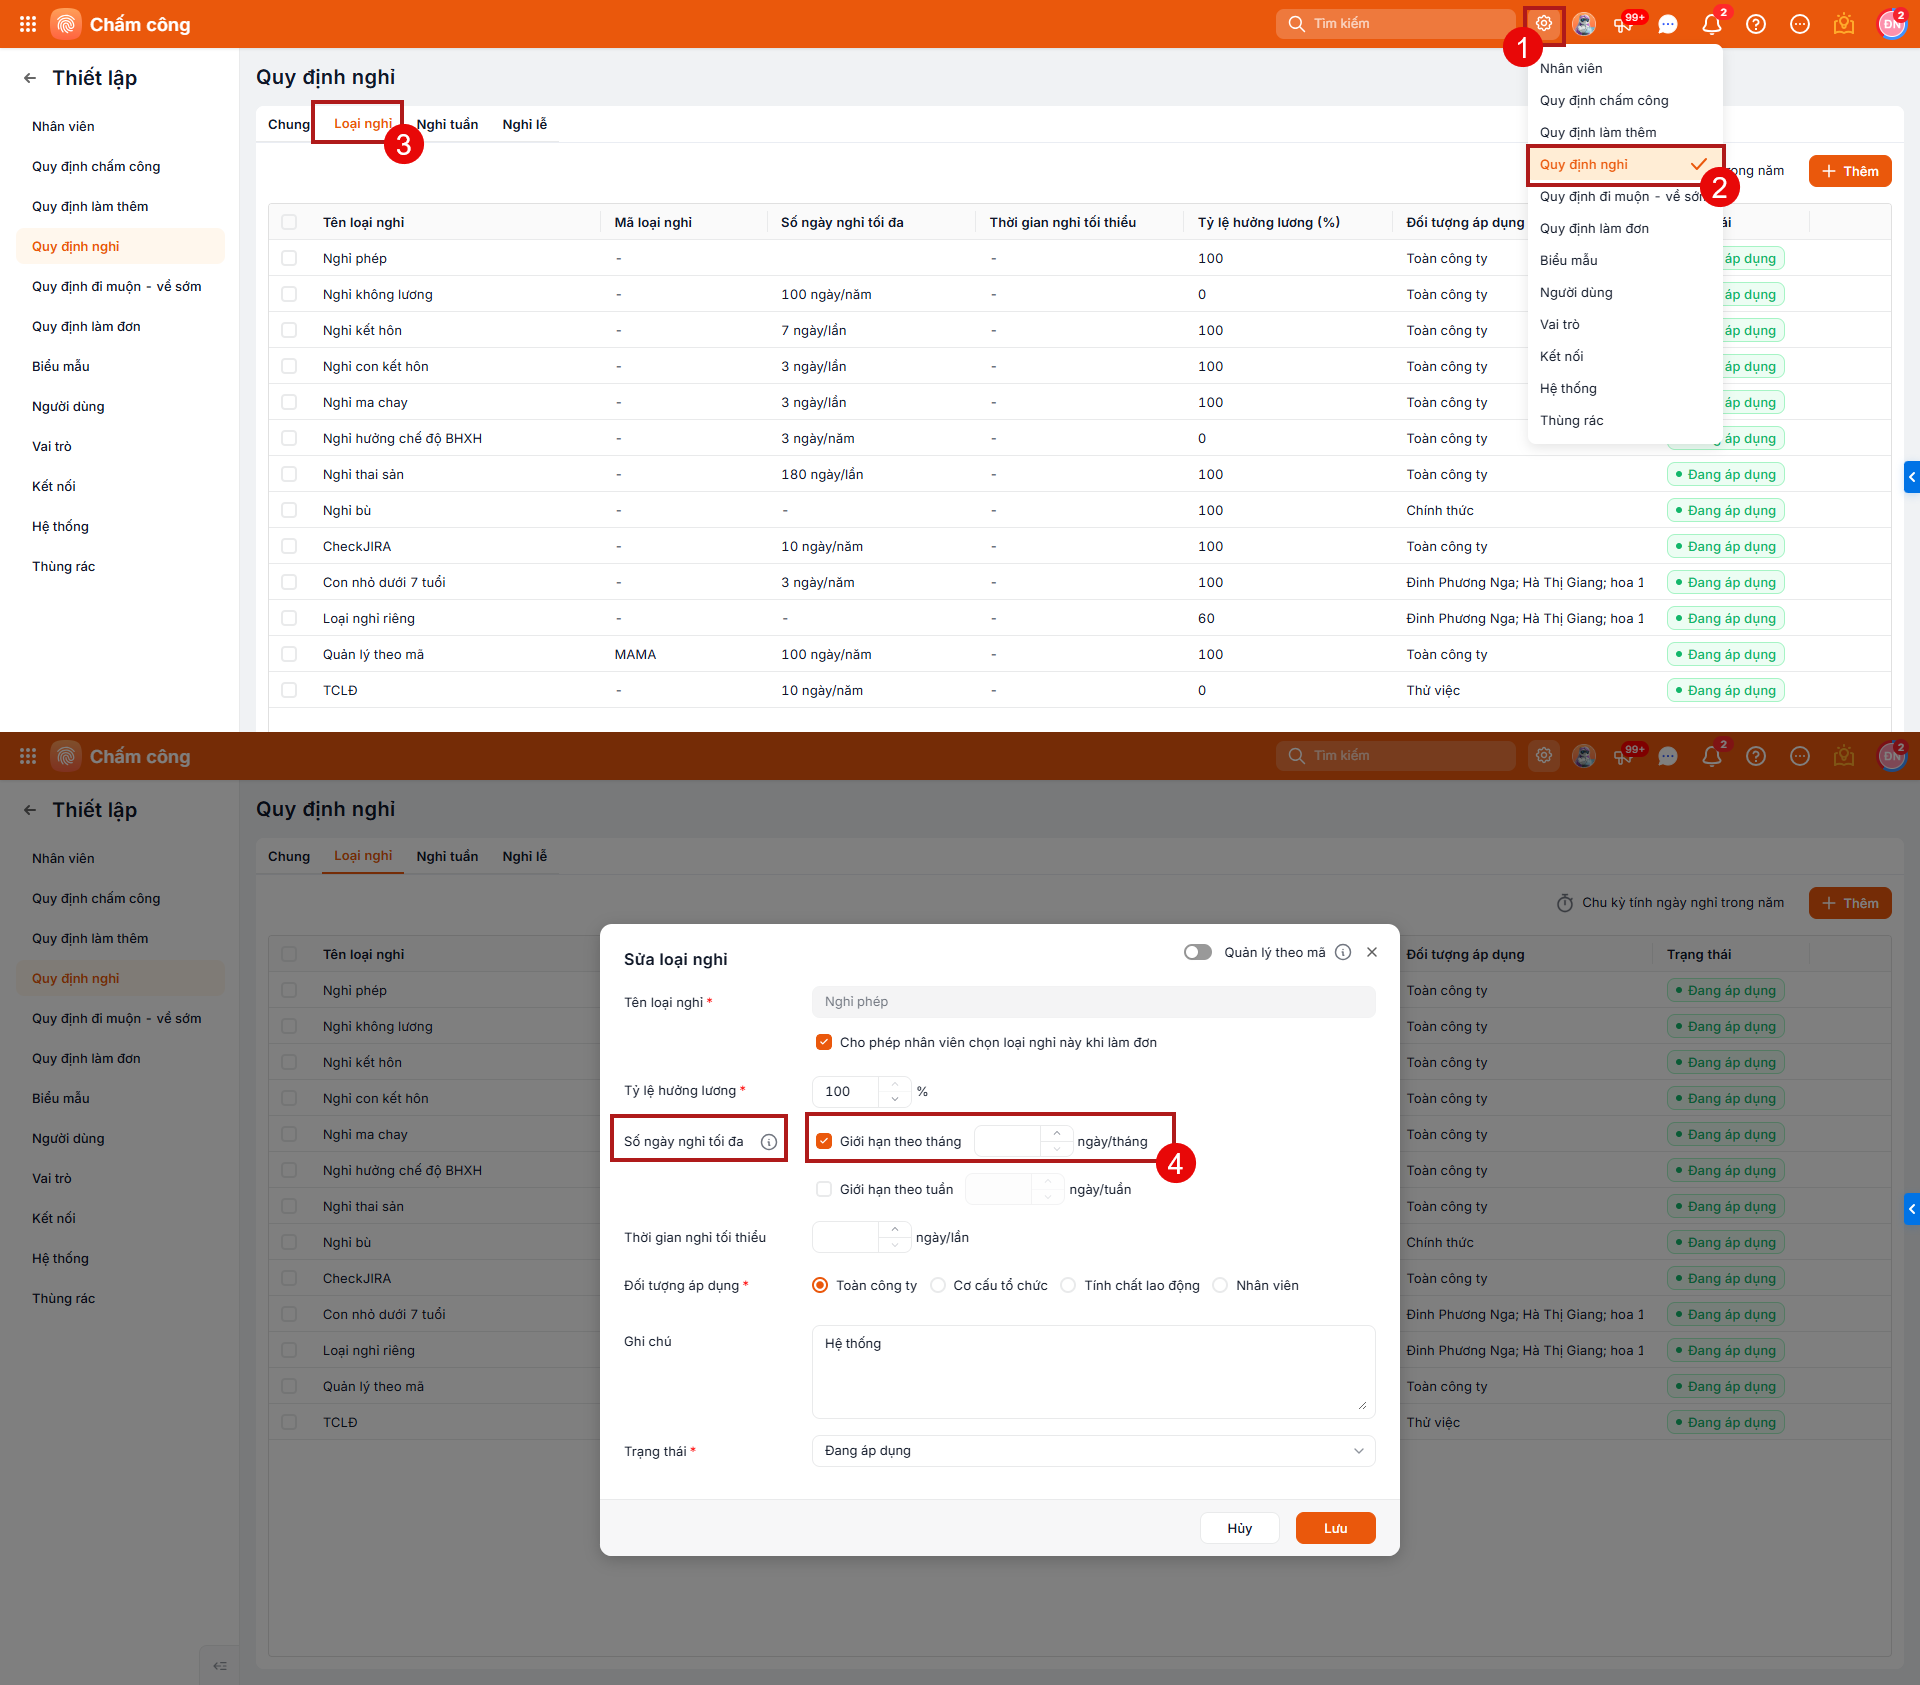Click the info icon beside Số ngày nghỉ tối đa
The image size is (1920, 1685).
pos(769,1142)
